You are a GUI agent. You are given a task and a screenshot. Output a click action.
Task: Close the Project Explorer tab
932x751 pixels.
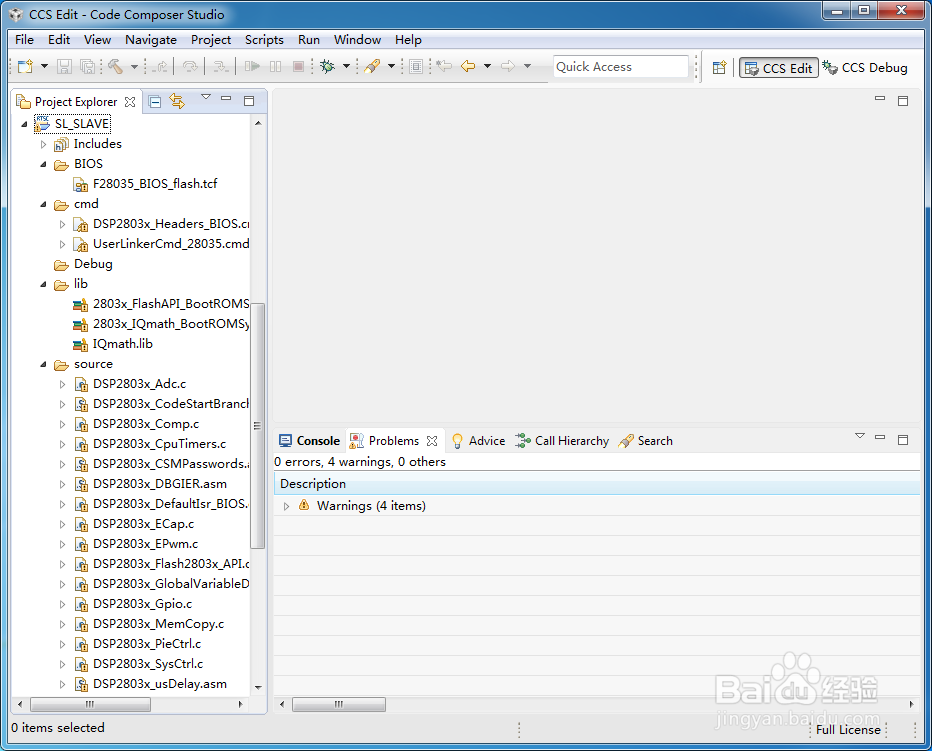point(130,102)
